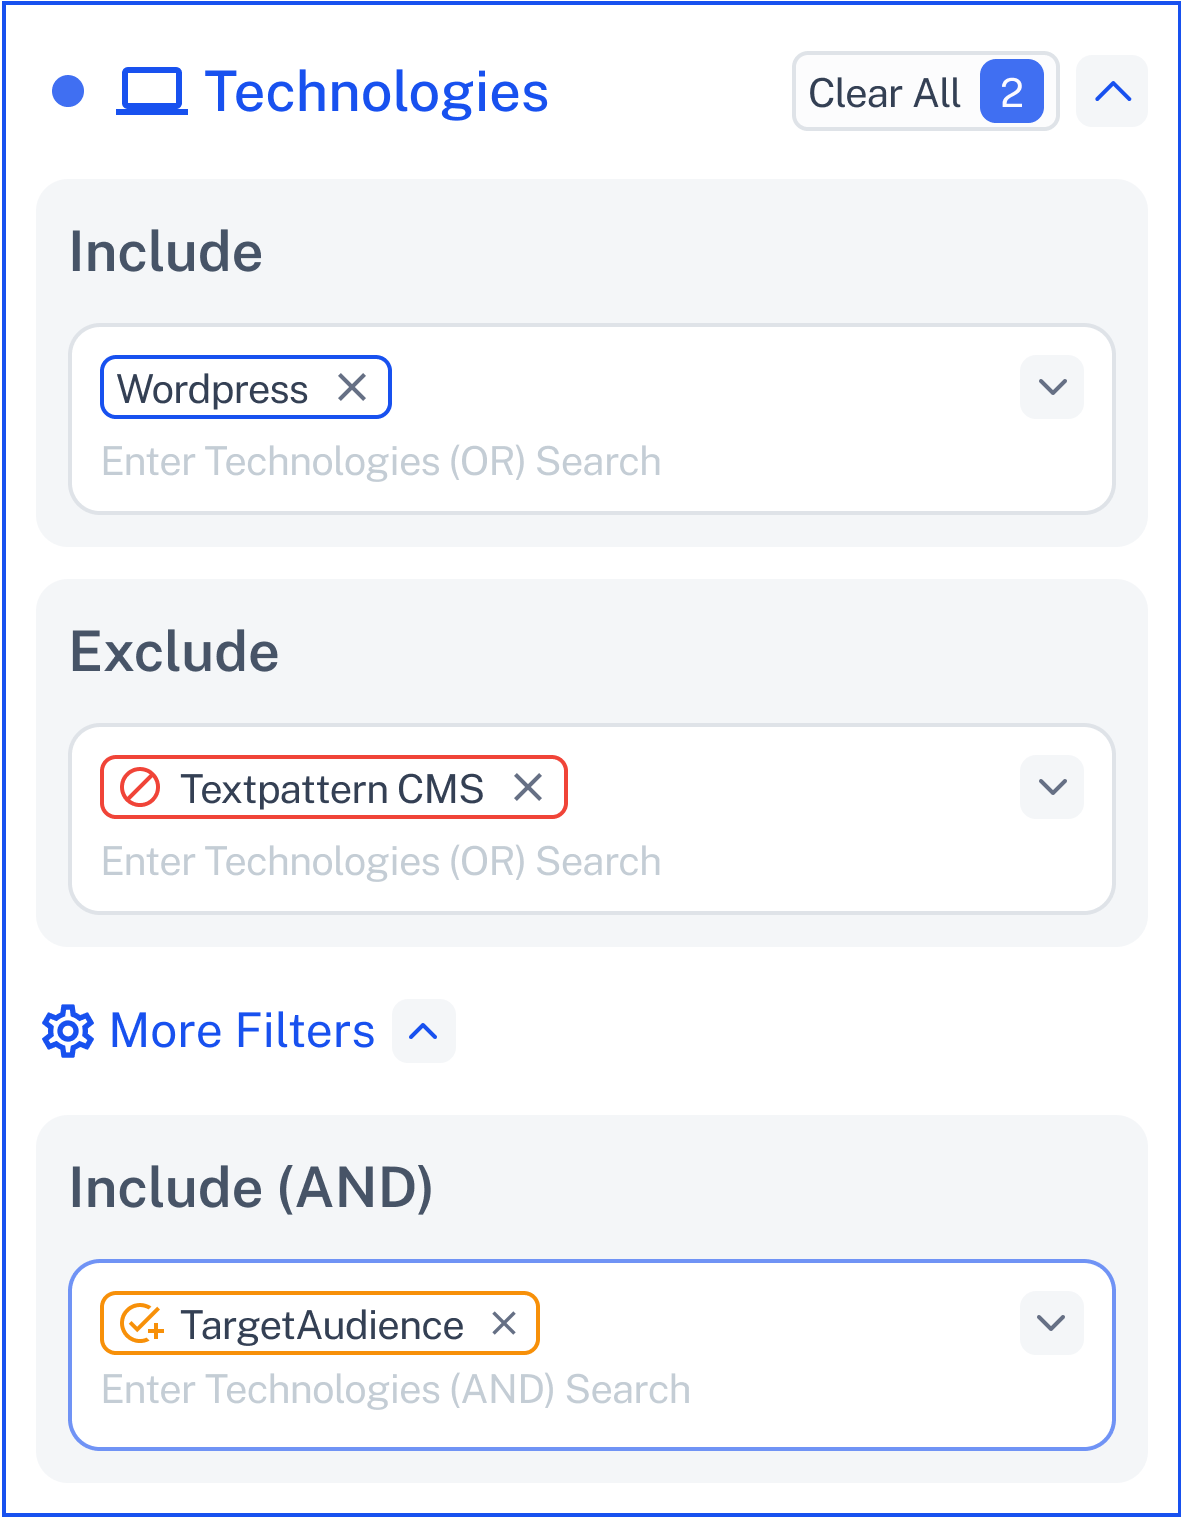Click the Clear All button
Screen dimensions: 1181x1517
(x=925, y=91)
